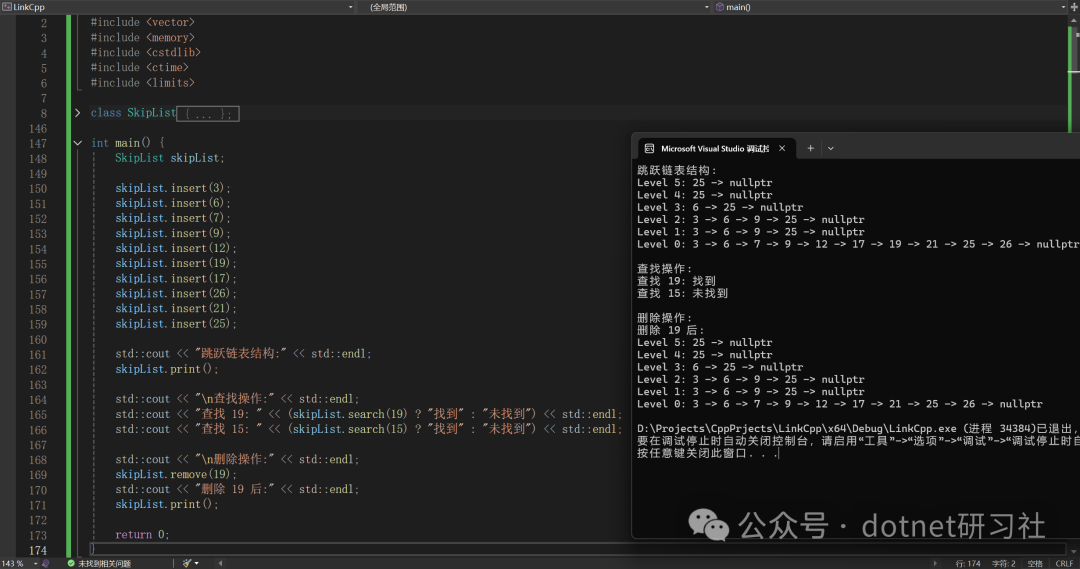Click the IntelliCode icon in status bar
Image resolution: width=1080 pixels, height=569 pixels.
tap(45, 563)
